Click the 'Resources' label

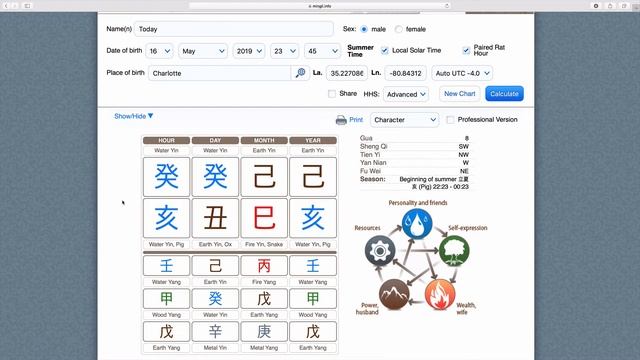[367, 228]
